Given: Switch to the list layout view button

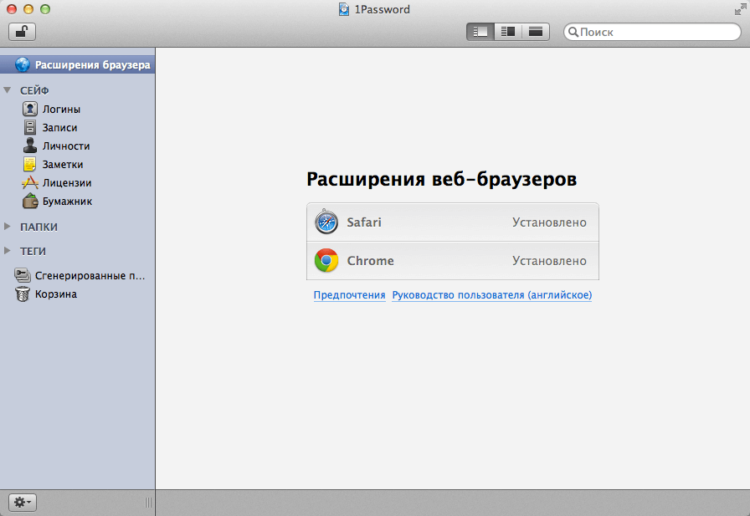Looking at the screenshot, I should point(480,32).
